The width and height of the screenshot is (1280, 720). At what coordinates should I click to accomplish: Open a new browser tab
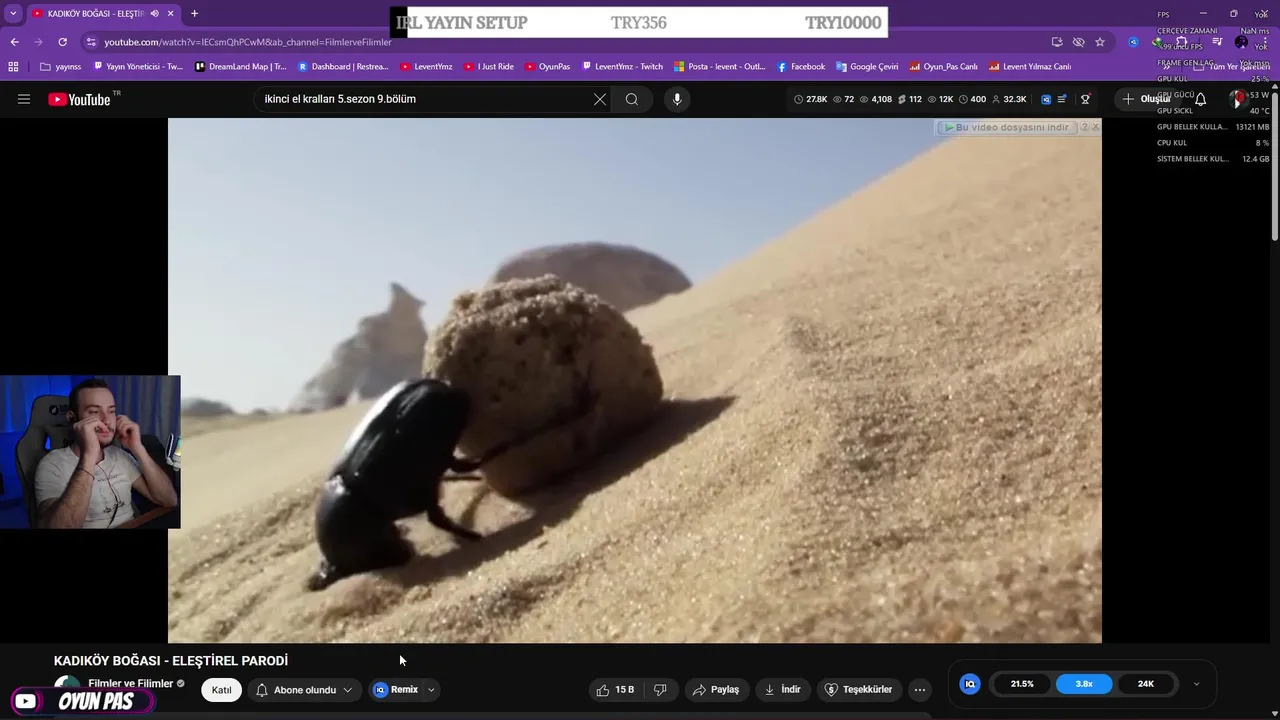click(x=194, y=13)
